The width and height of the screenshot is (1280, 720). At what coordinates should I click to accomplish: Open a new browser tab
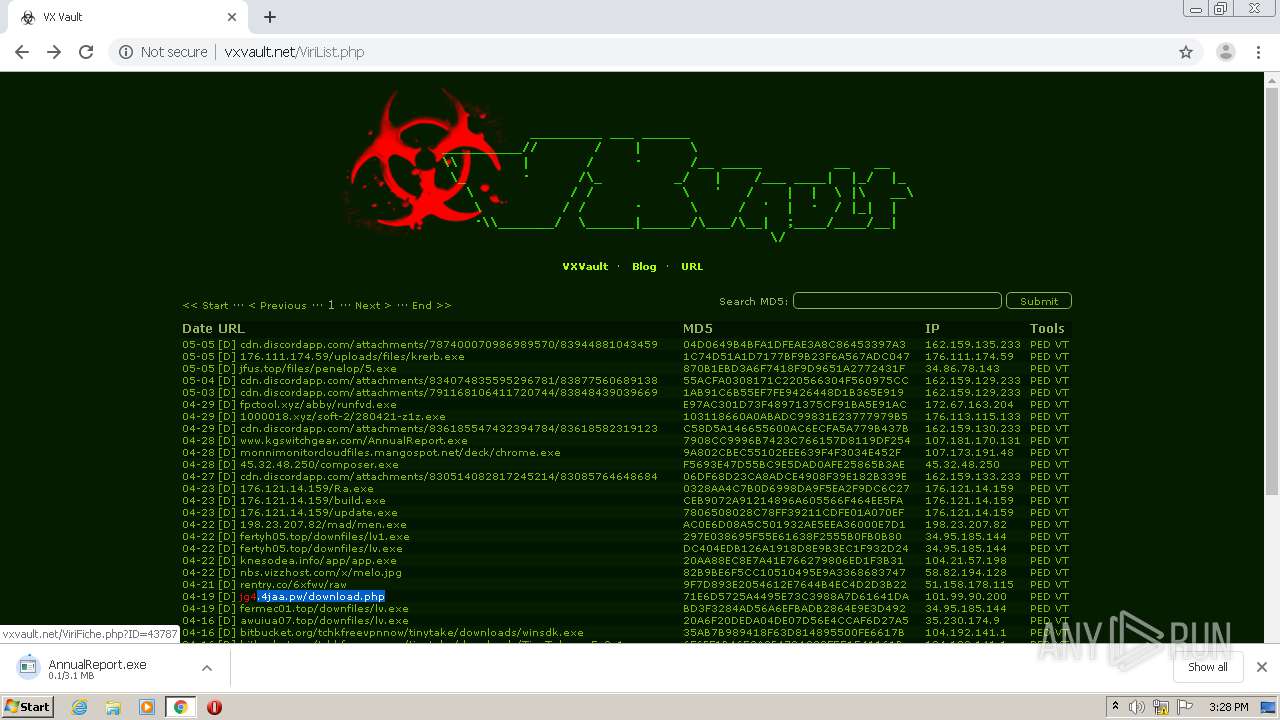(270, 17)
